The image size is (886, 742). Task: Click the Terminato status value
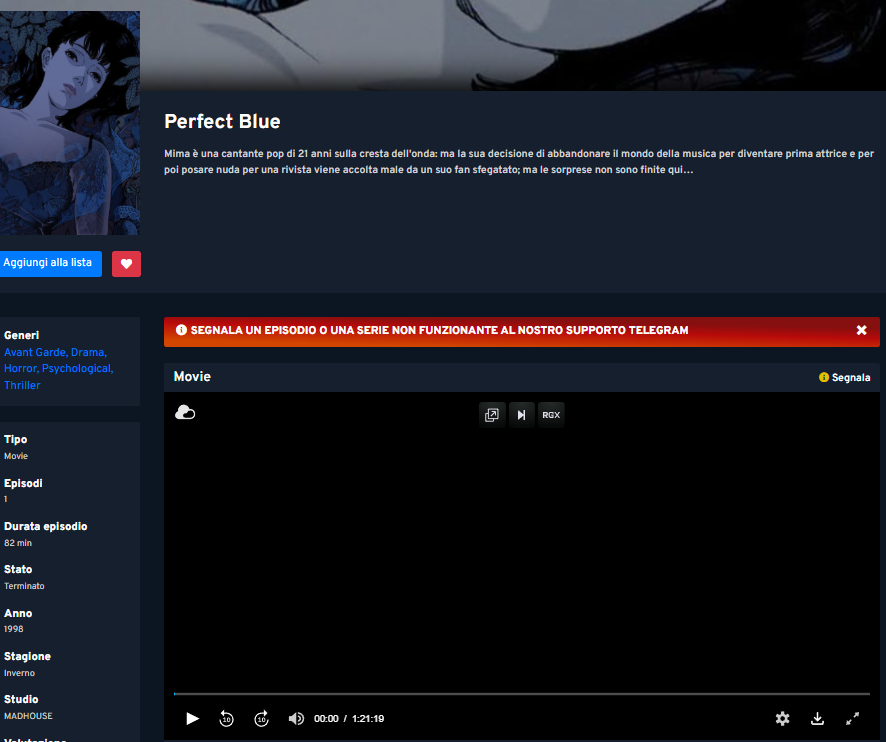24,586
